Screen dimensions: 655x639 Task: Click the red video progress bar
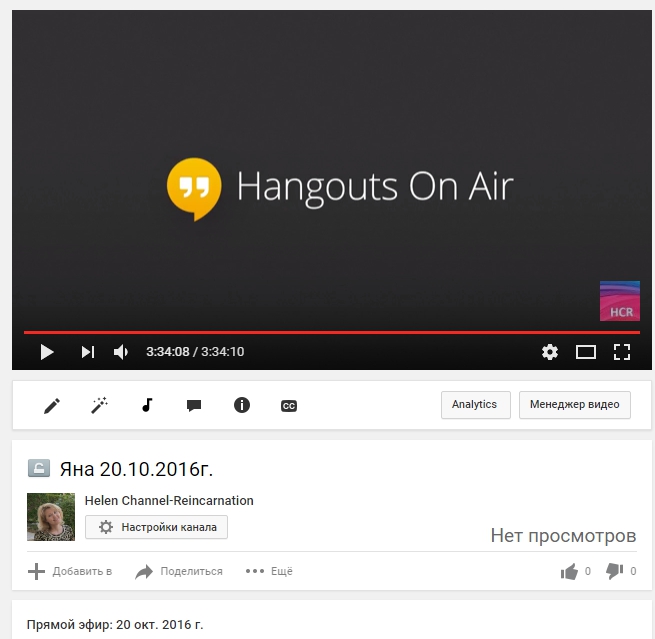click(330, 332)
